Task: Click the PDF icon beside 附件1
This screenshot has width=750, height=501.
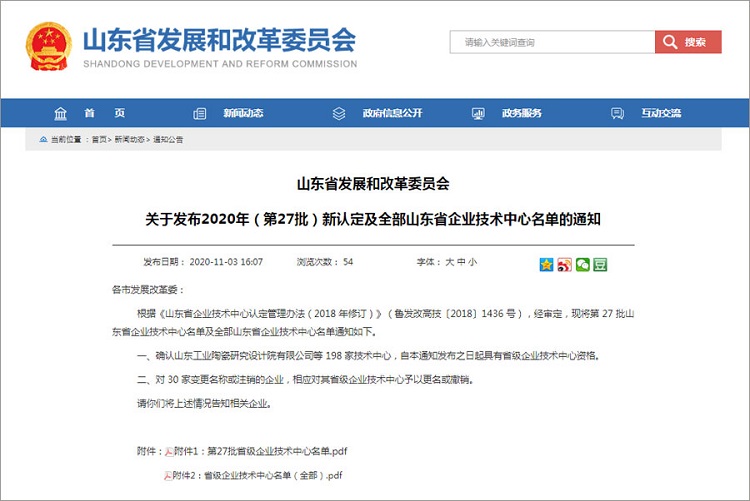Action: coord(169,451)
